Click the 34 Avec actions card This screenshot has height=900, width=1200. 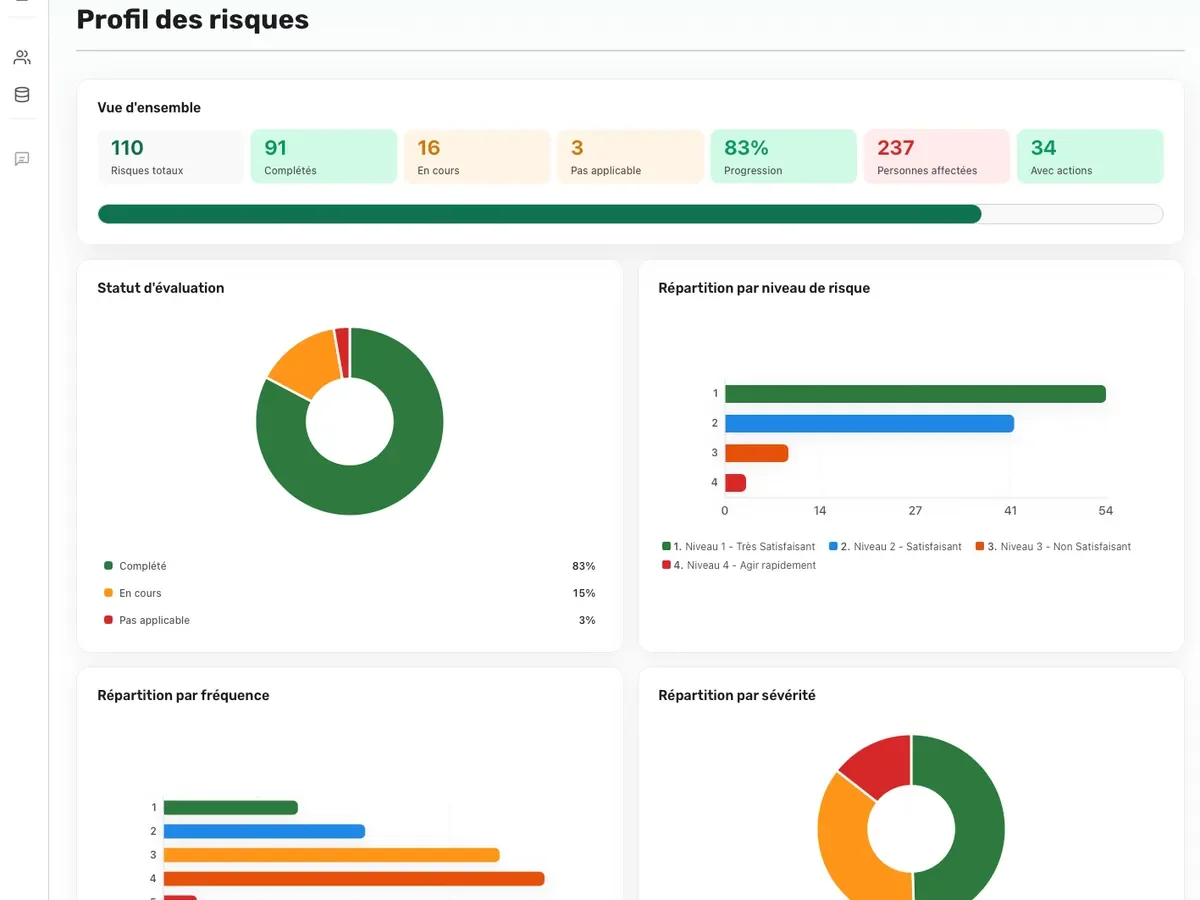(x=1090, y=156)
